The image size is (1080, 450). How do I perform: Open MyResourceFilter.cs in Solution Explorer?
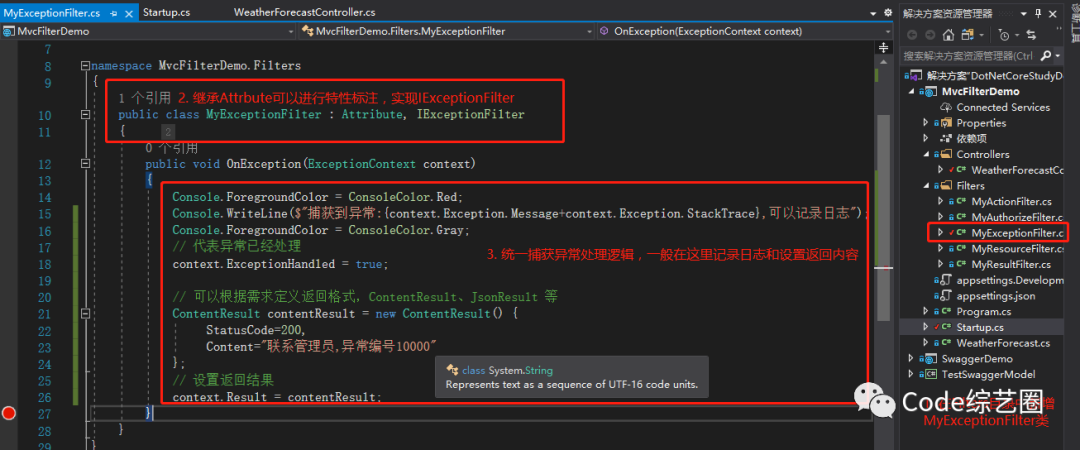click(x=1017, y=249)
